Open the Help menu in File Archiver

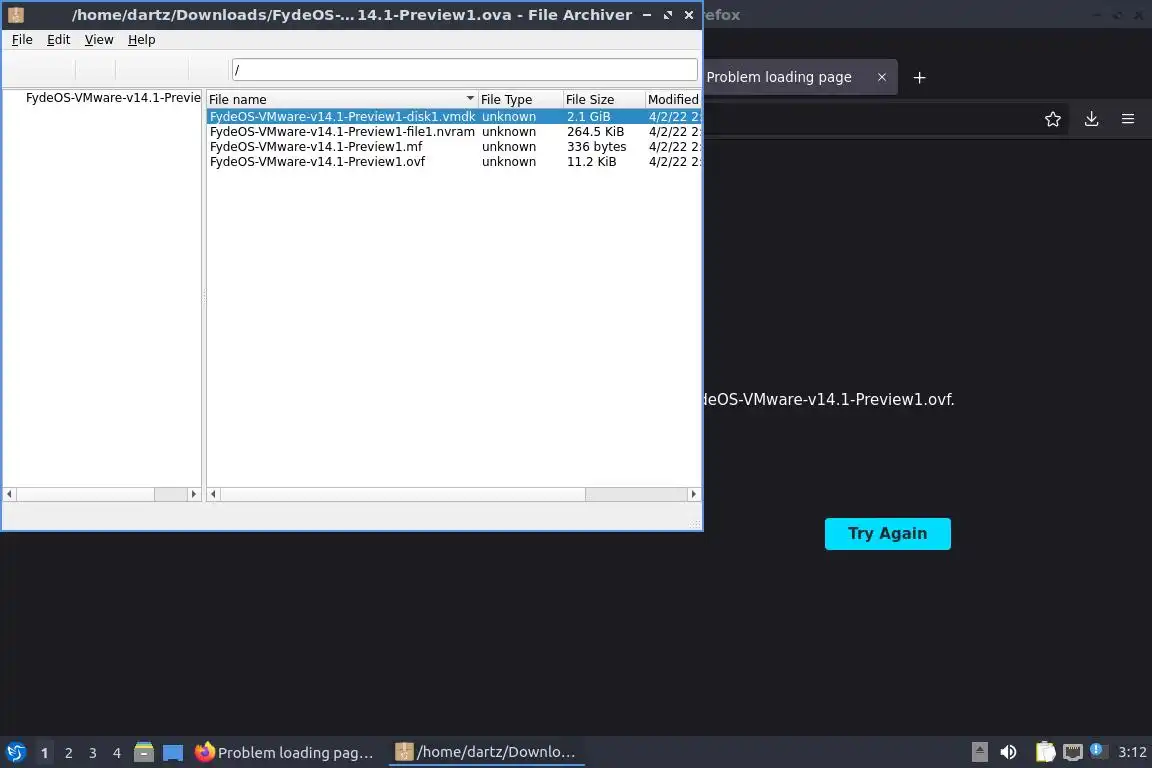tap(142, 40)
